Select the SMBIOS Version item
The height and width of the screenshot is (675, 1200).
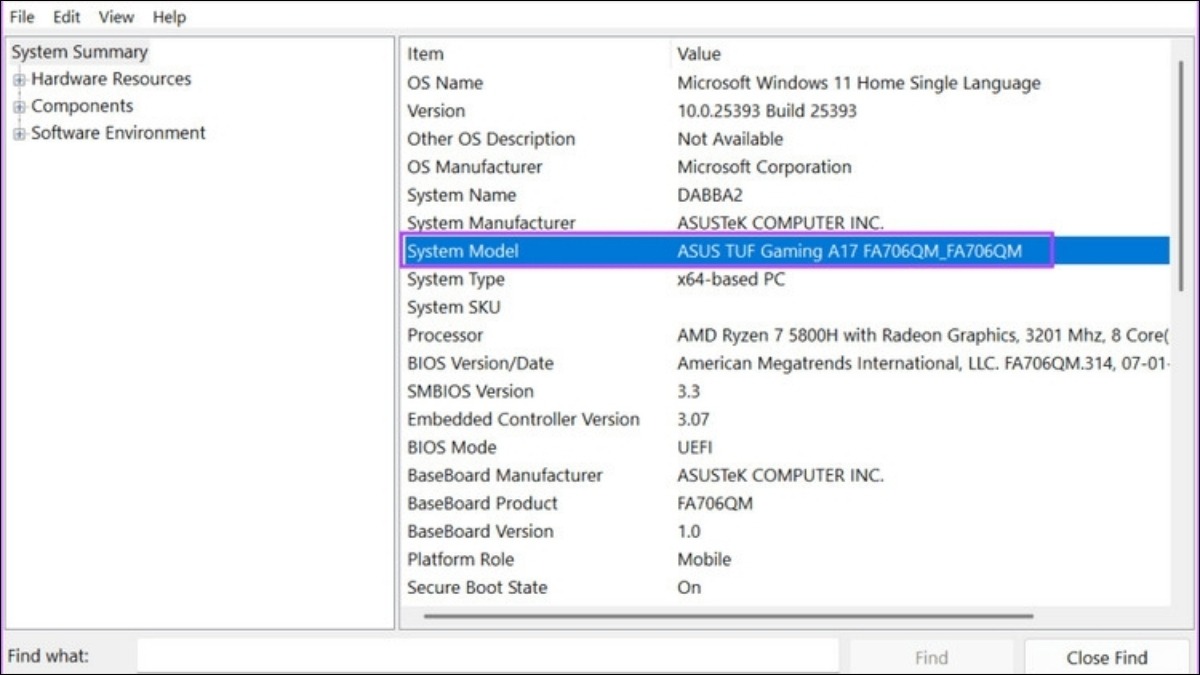click(470, 391)
